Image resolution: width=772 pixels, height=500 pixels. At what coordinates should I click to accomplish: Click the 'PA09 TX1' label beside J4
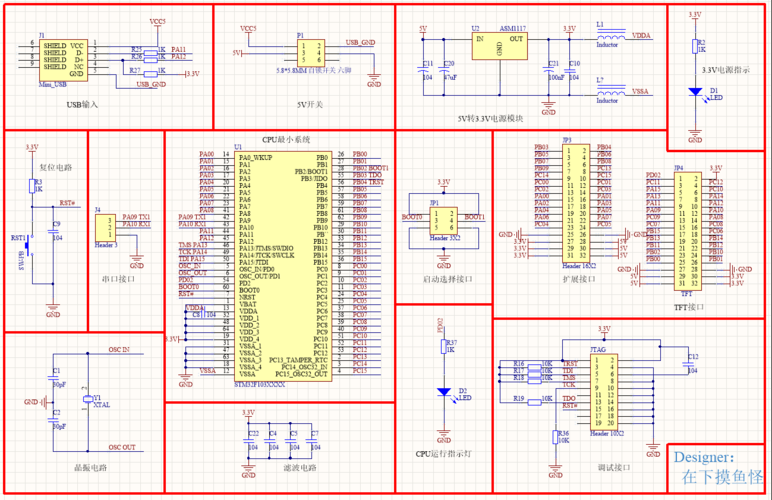[x=136, y=217]
